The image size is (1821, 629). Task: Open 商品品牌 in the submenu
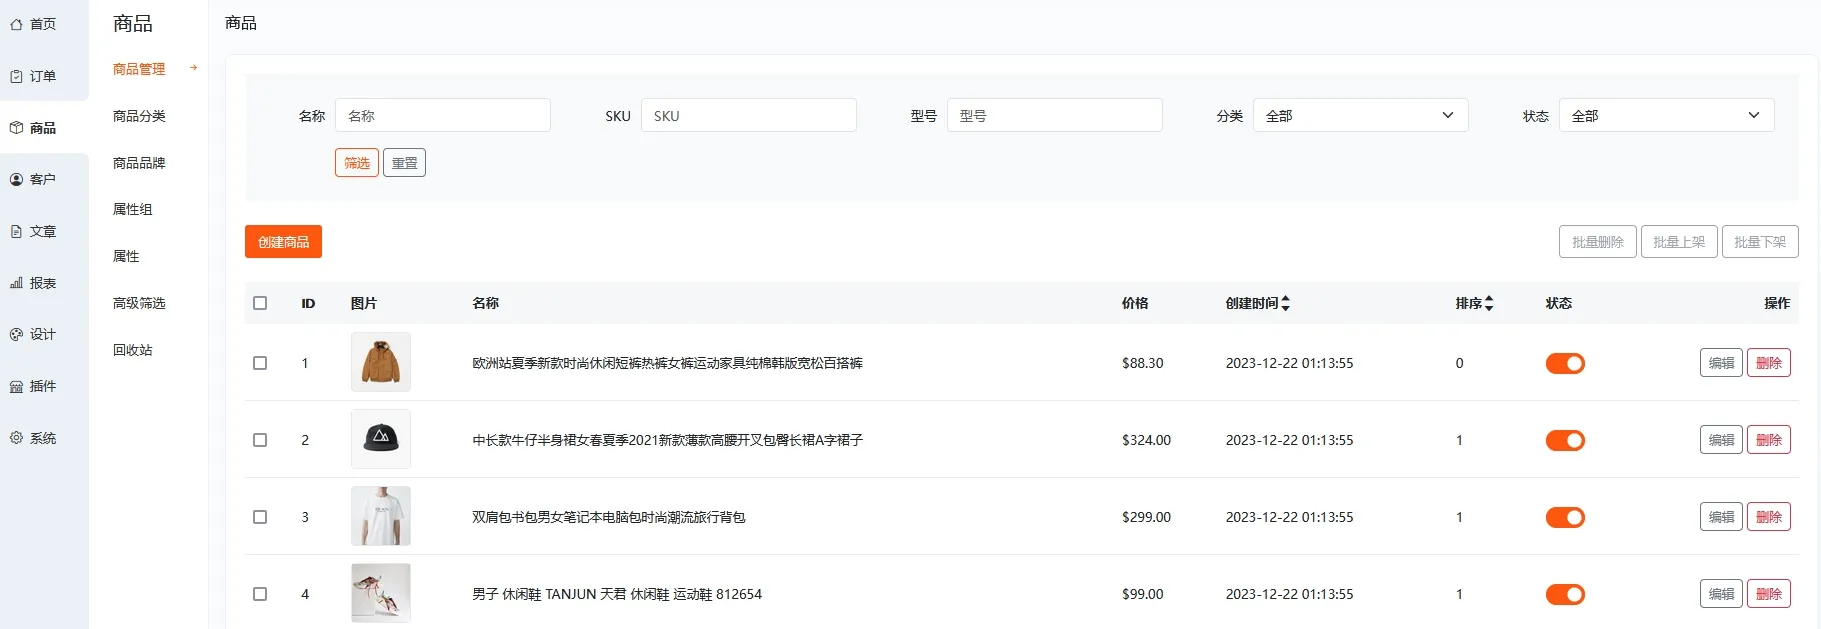tap(139, 163)
